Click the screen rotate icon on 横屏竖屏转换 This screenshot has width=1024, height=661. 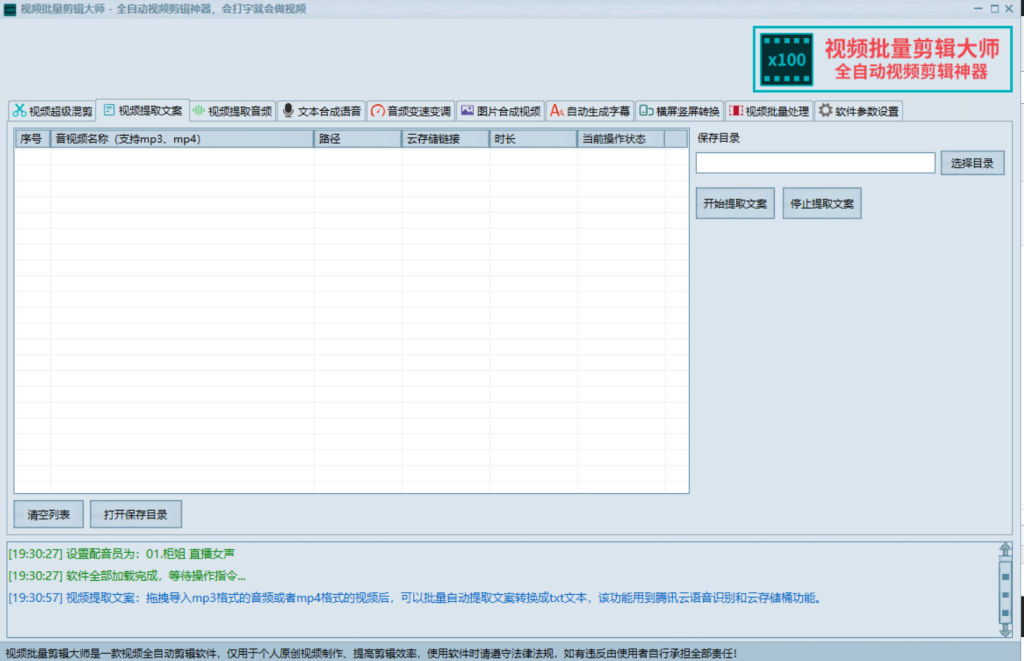[646, 110]
